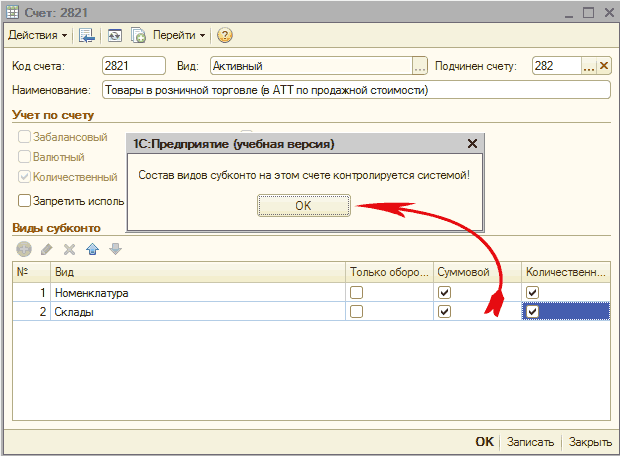The width and height of the screenshot is (620, 456).
Task: Click the help question mark icon
Action: pos(225,35)
